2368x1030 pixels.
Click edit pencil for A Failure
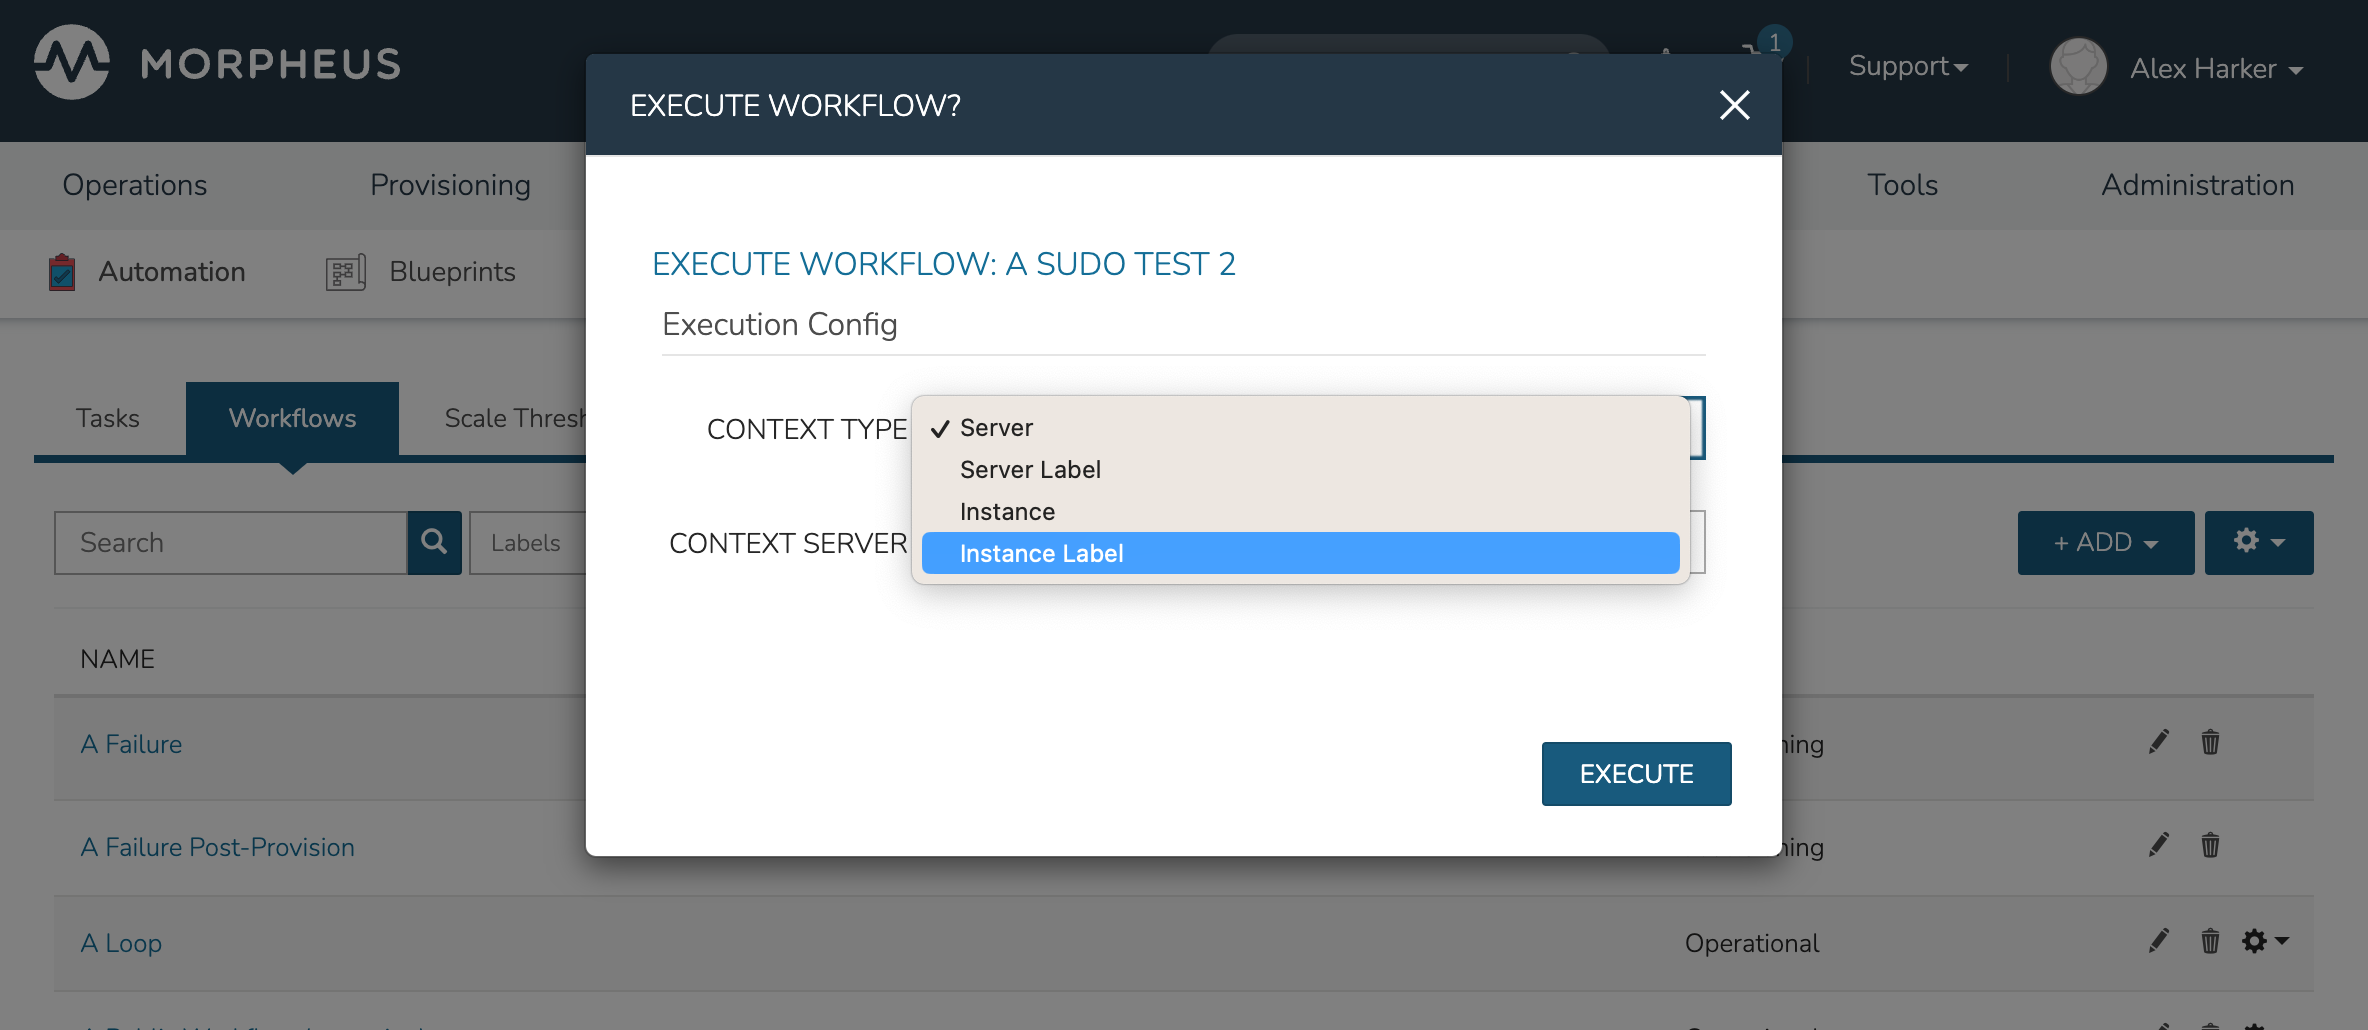coord(2158,742)
